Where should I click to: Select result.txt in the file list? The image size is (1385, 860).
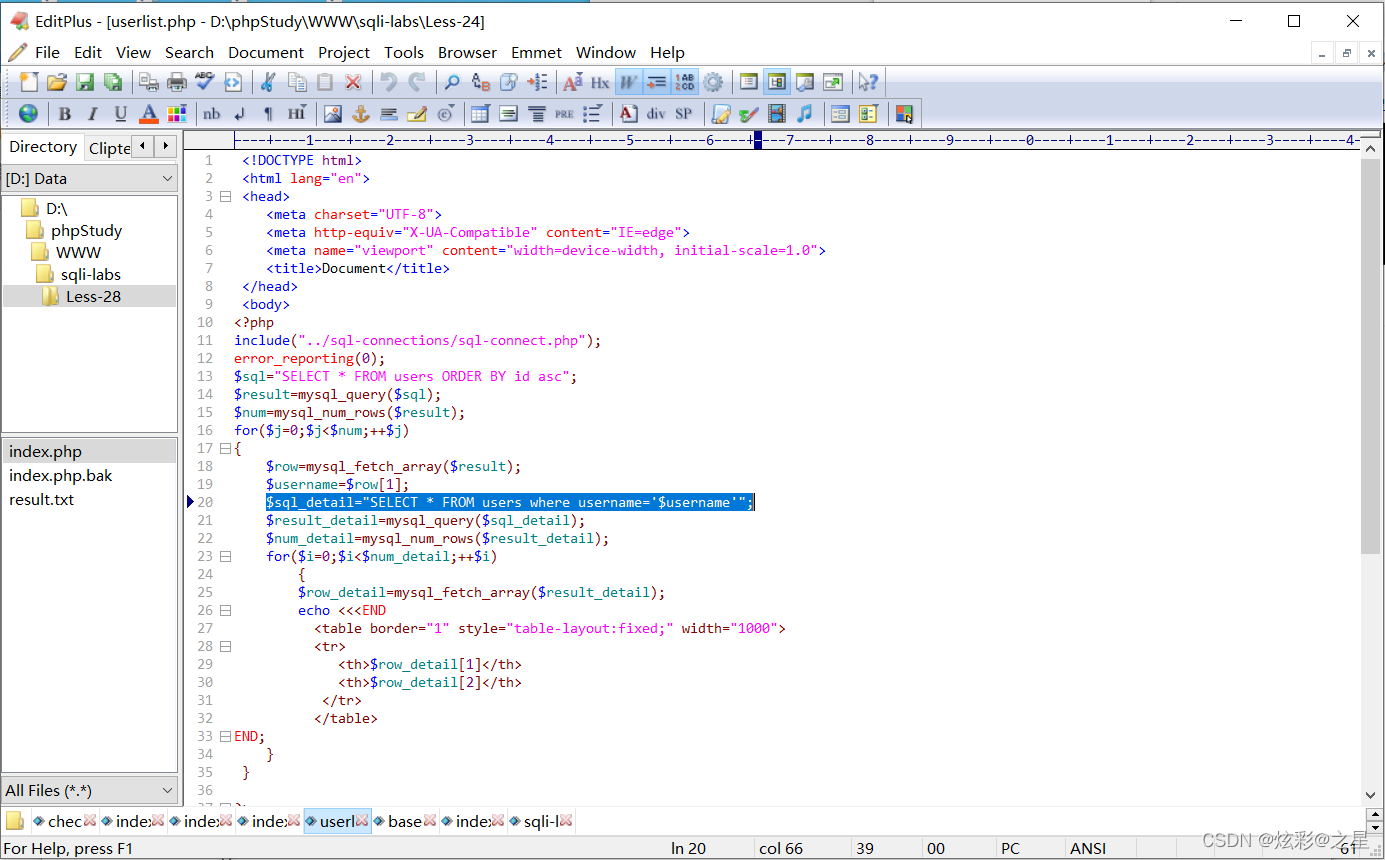(x=42, y=499)
